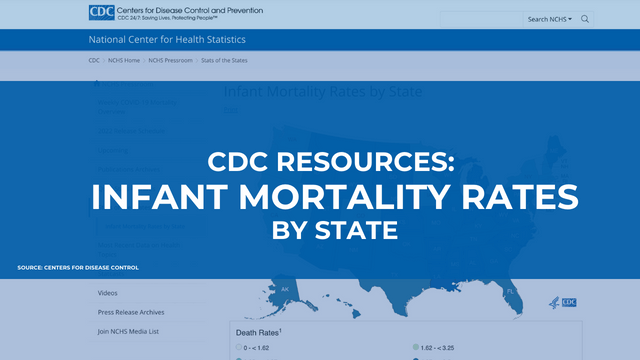Click into the search text field
Screen dimensions: 640x360
tap(481, 19)
